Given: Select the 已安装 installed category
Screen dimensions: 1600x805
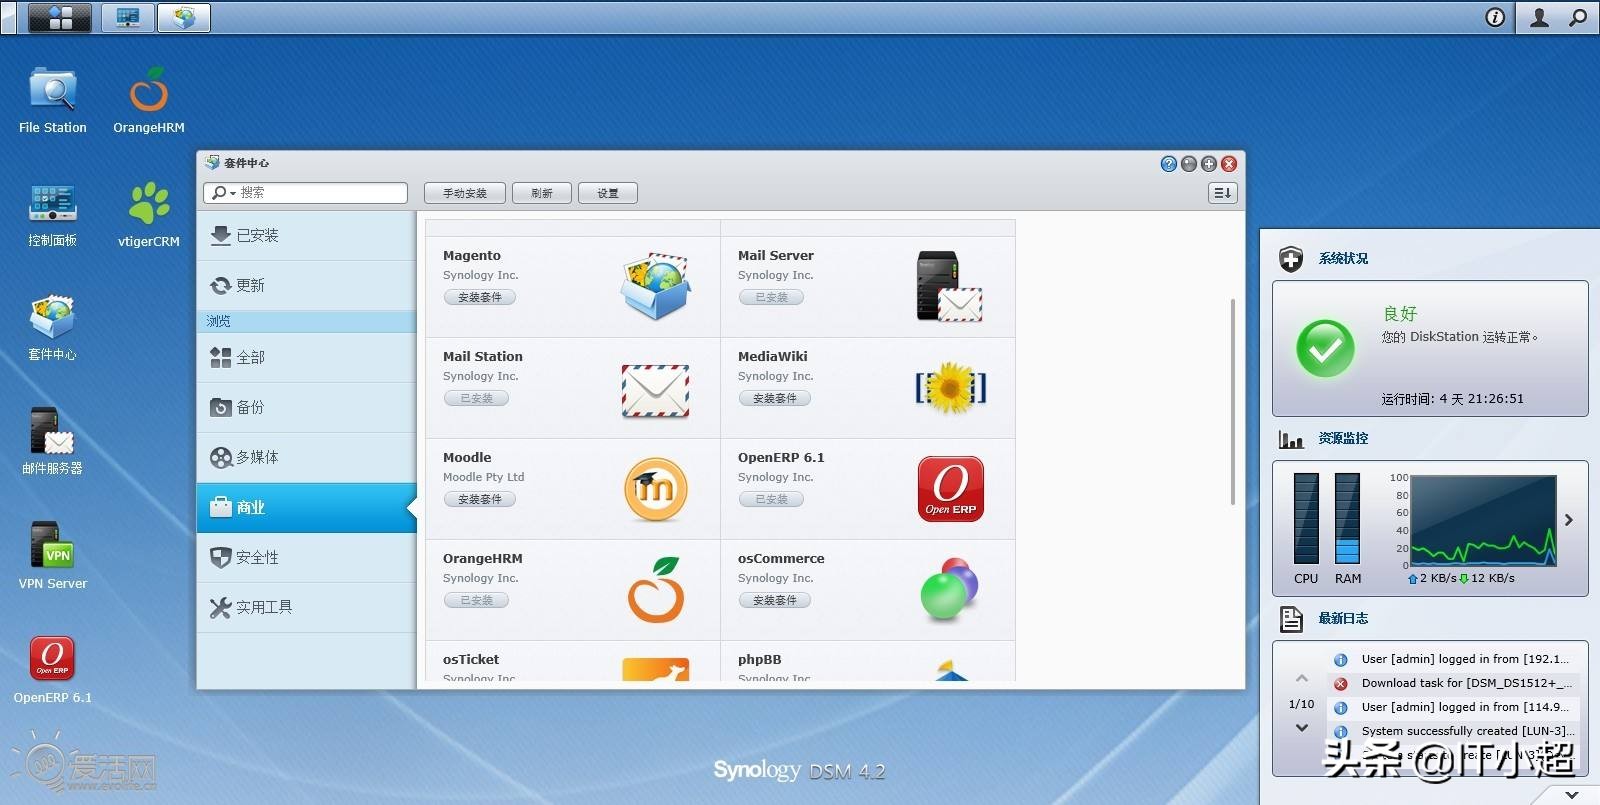Looking at the screenshot, I should (x=257, y=236).
